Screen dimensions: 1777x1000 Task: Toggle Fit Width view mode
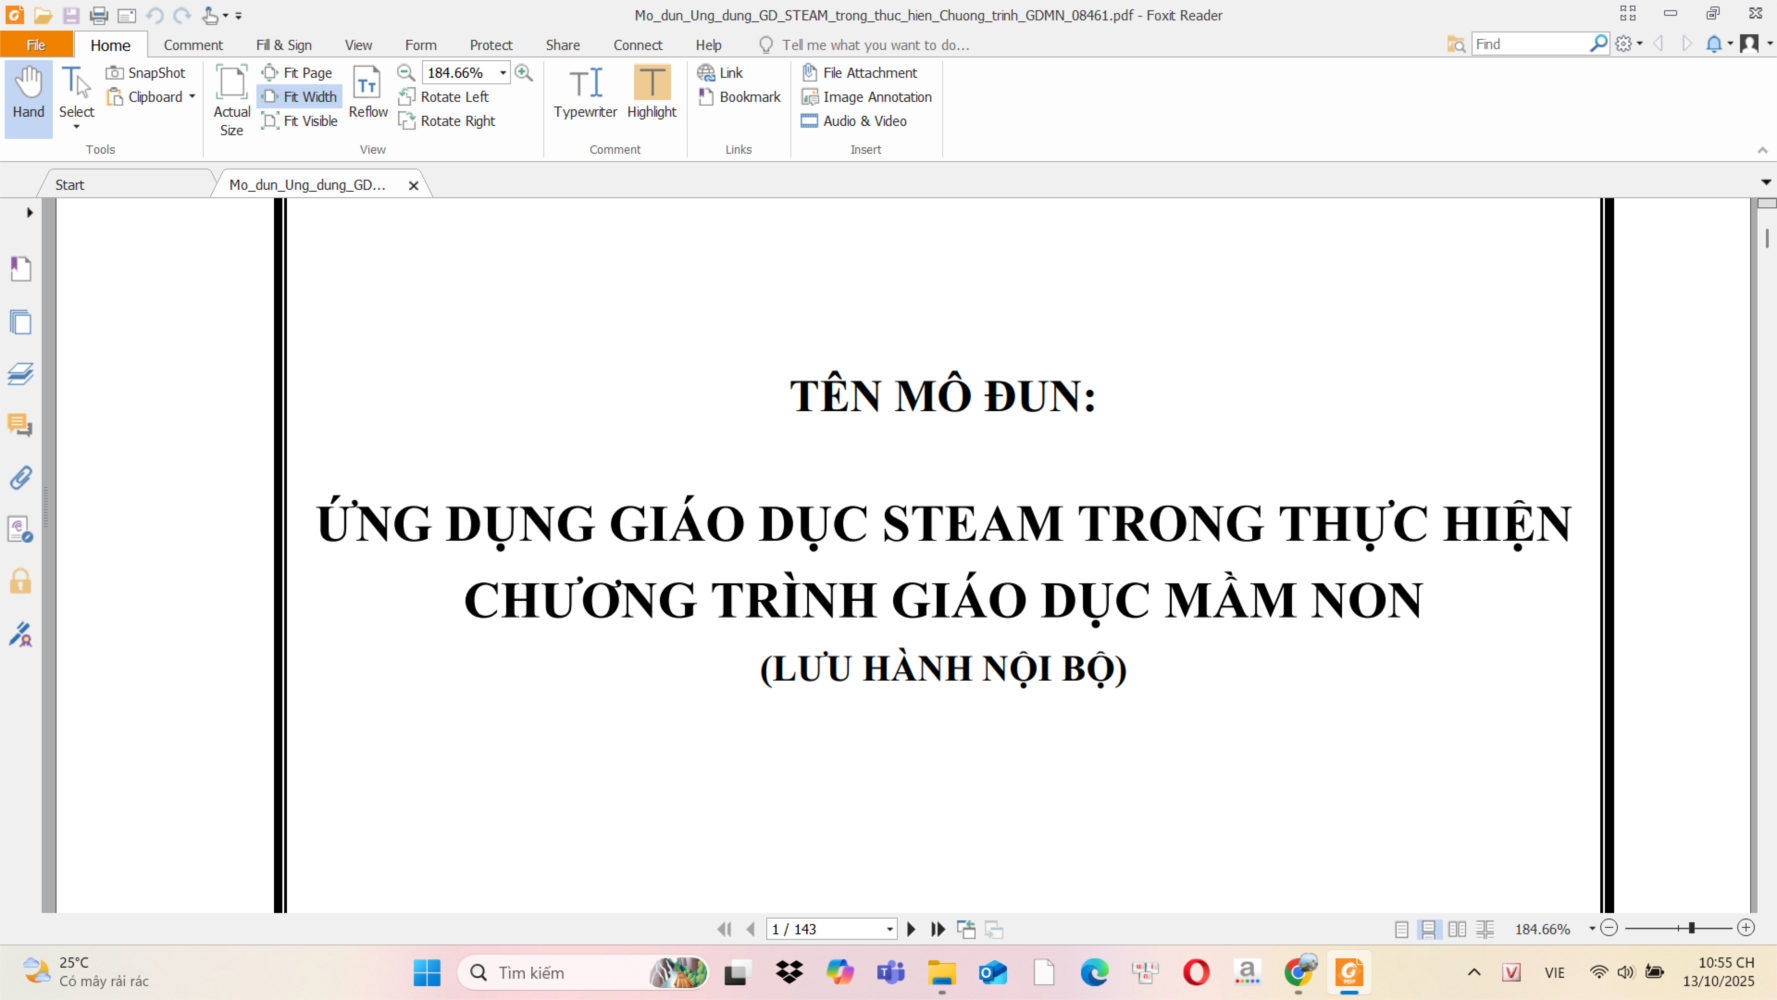click(300, 97)
